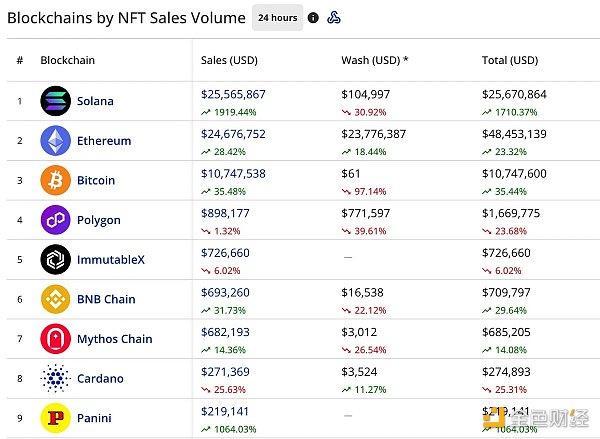Image resolution: width=600 pixels, height=439 pixels.
Task: Click Solana sales change 1919.44%
Action: pos(229,113)
